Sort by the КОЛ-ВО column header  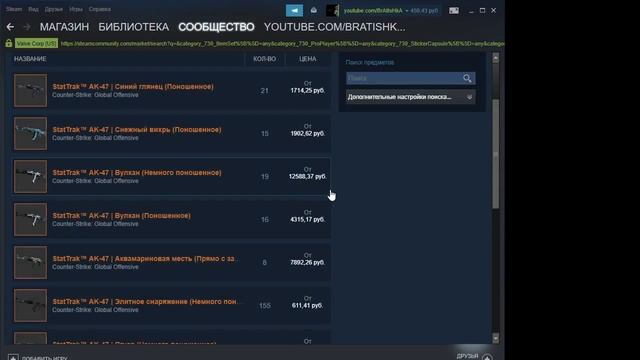coord(264,59)
